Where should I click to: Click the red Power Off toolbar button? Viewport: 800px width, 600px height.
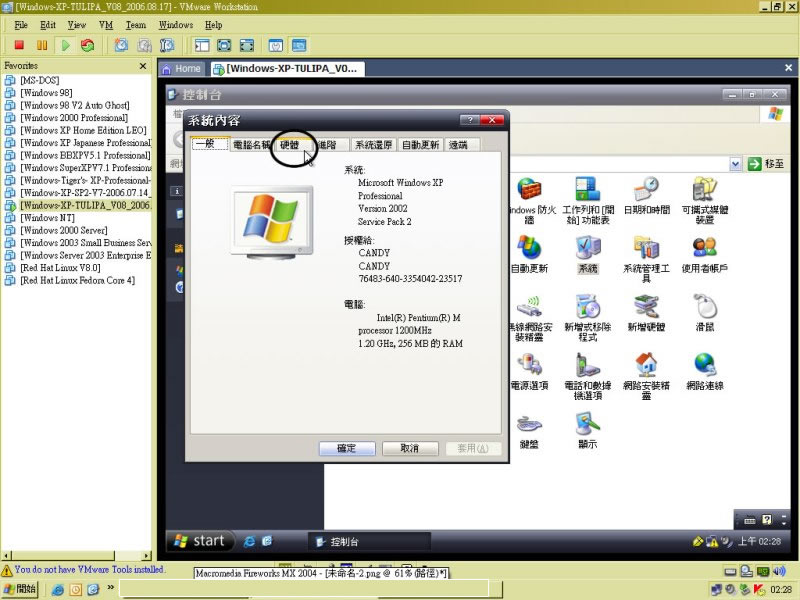point(19,45)
